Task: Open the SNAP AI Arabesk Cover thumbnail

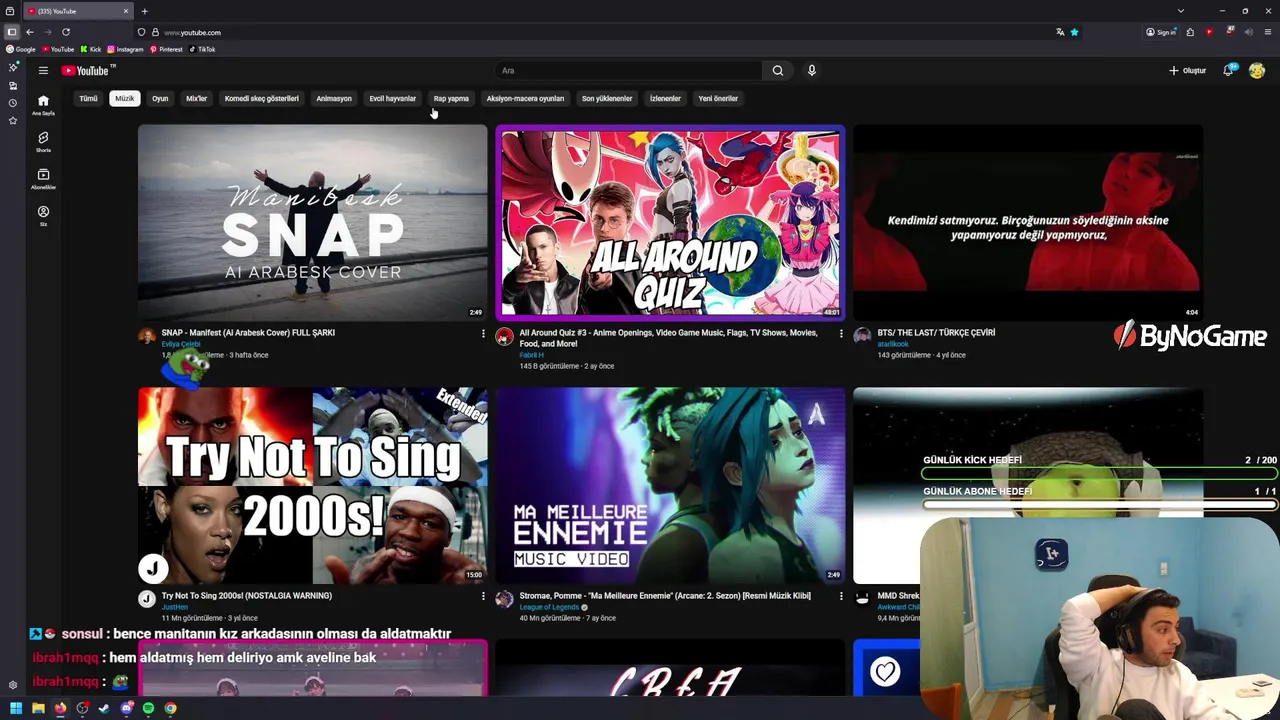Action: [313, 222]
